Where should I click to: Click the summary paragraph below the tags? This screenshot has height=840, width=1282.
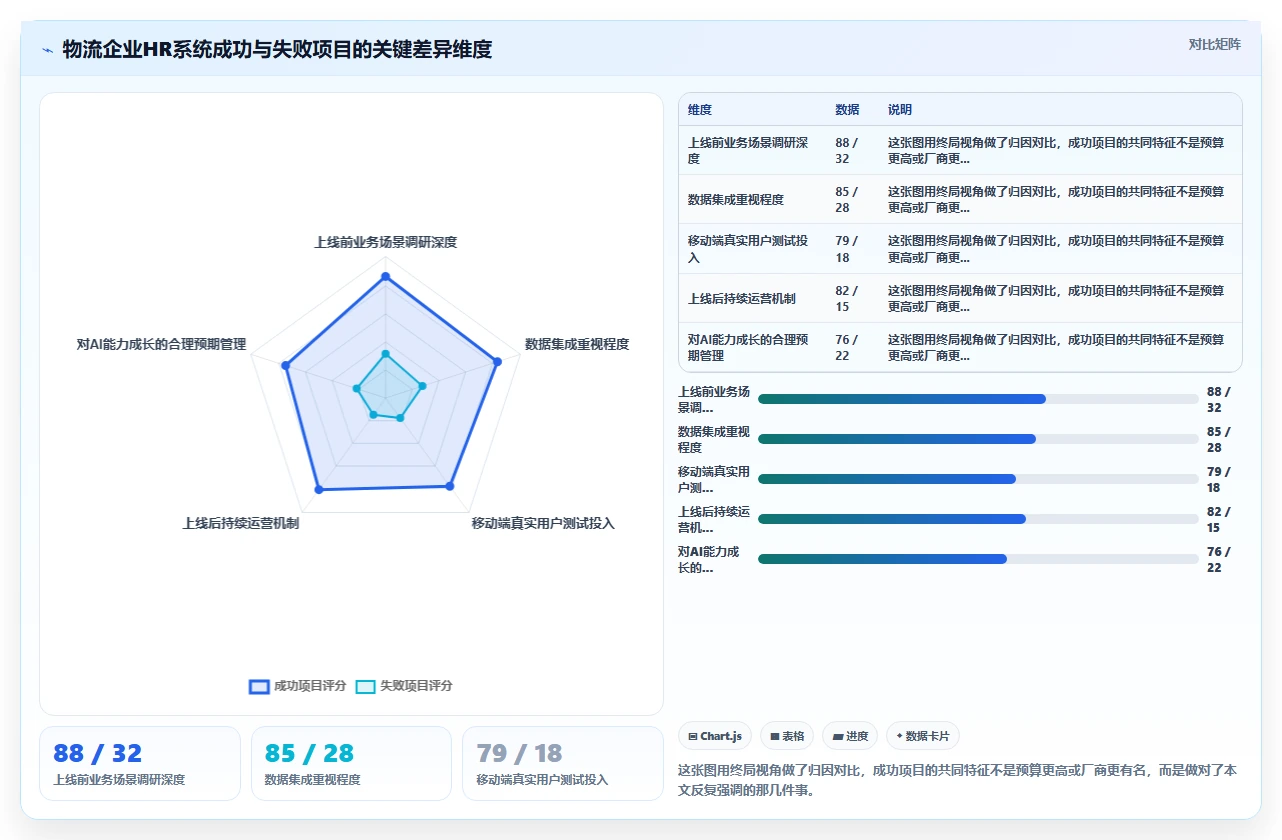click(958, 780)
